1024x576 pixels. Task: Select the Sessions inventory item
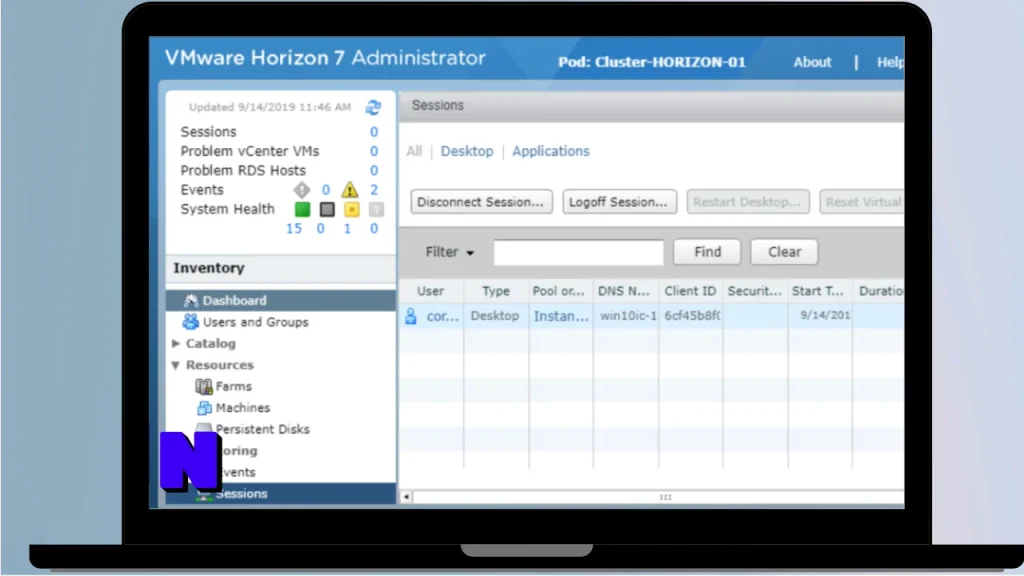pos(281,494)
